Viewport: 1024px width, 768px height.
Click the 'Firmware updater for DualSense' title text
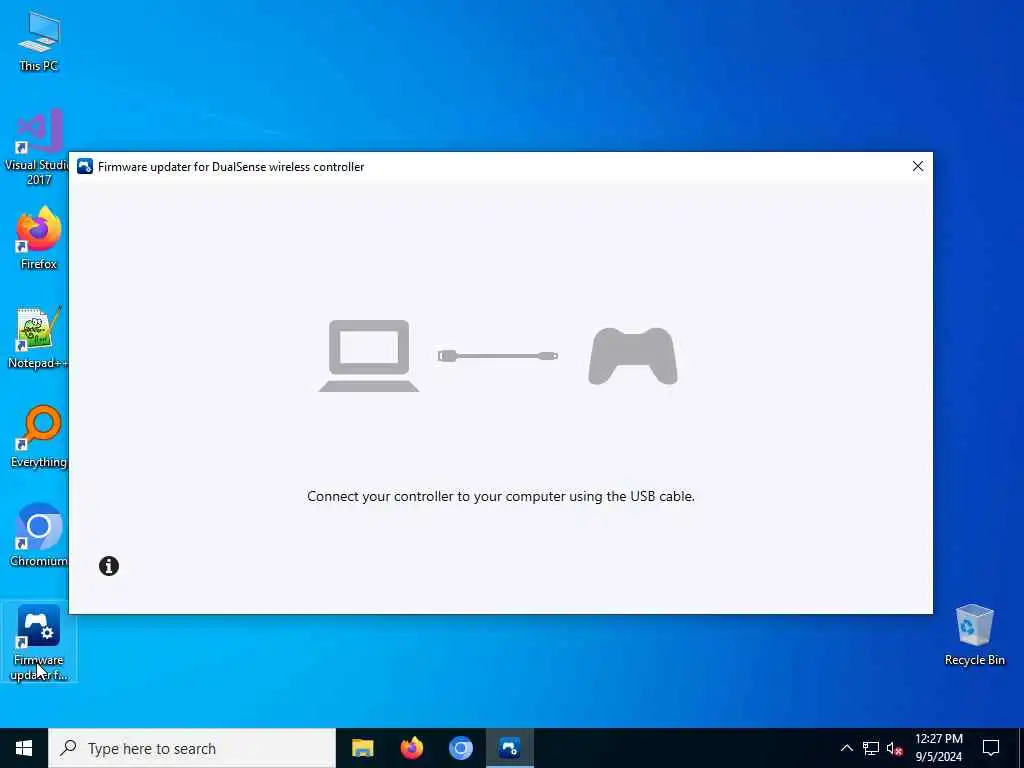point(231,167)
